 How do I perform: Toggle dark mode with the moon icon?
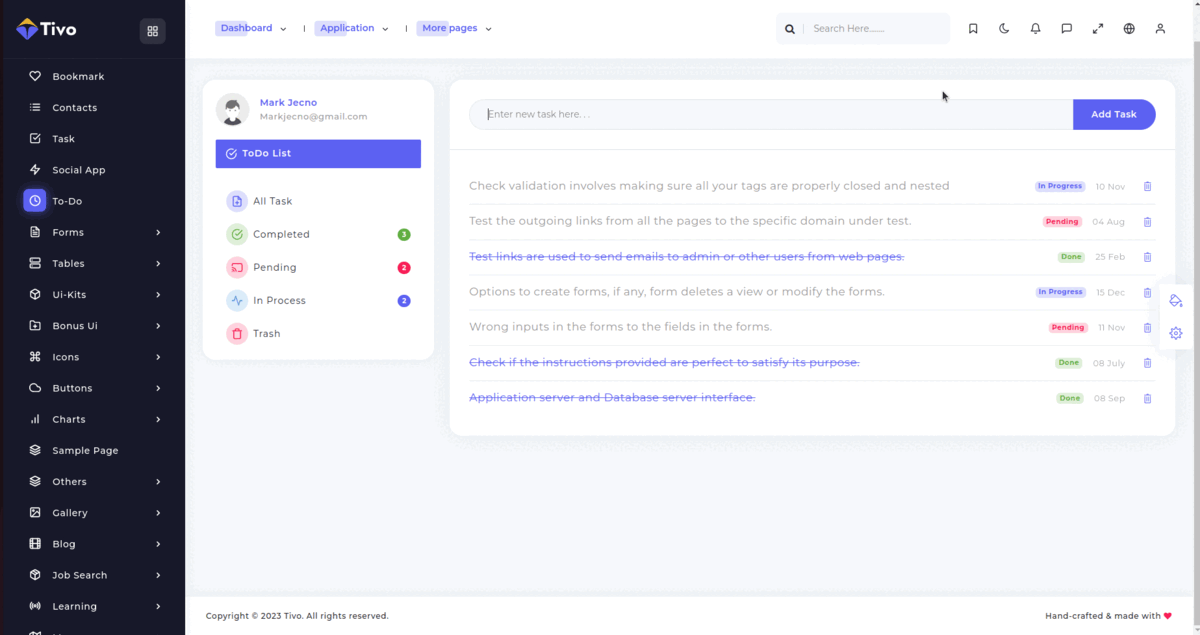tap(1004, 29)
